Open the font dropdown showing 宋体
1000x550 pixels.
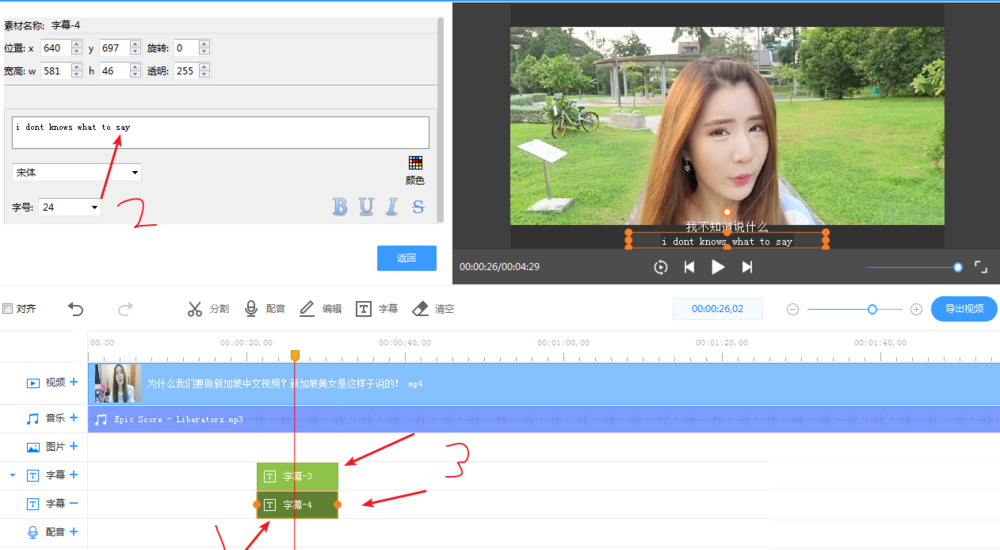click(77, 173)
